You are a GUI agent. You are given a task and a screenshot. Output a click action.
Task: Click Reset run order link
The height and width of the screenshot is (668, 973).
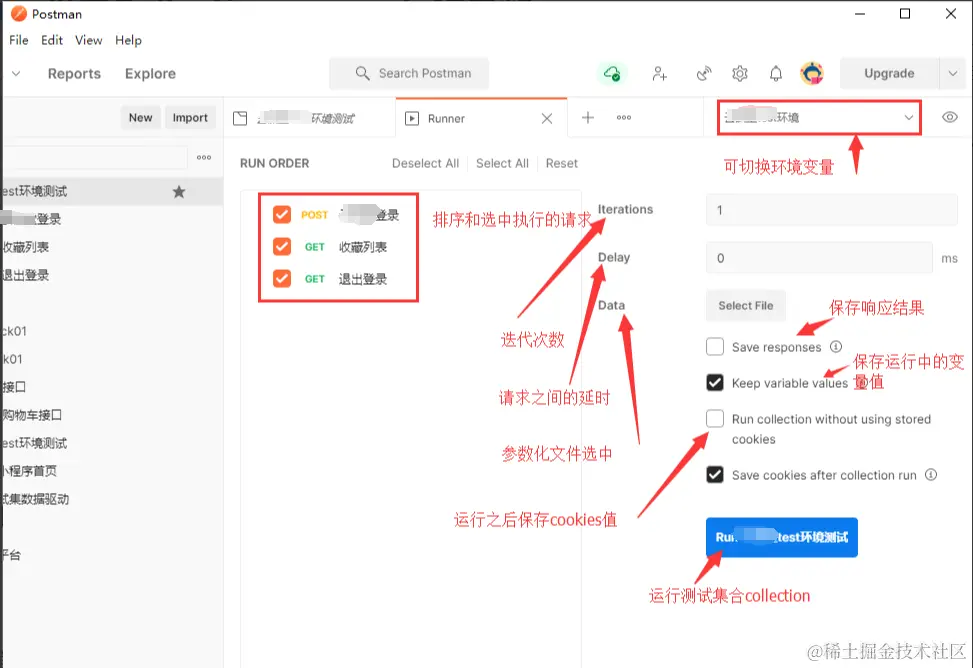point(562,163)
